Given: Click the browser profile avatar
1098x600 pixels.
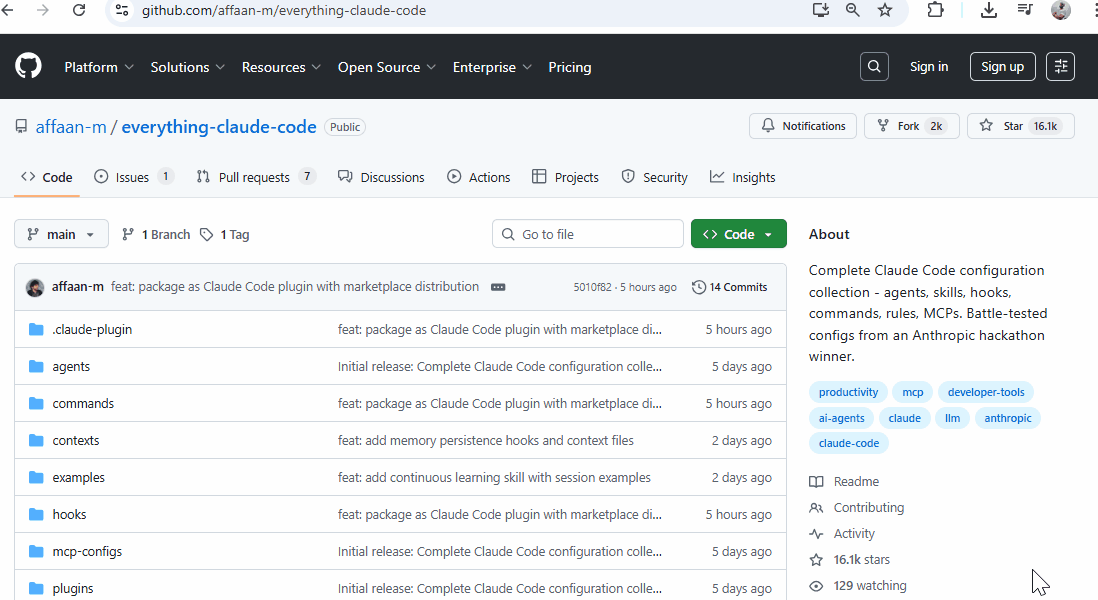Looking at the screenshot, I should click(1060, 10).
